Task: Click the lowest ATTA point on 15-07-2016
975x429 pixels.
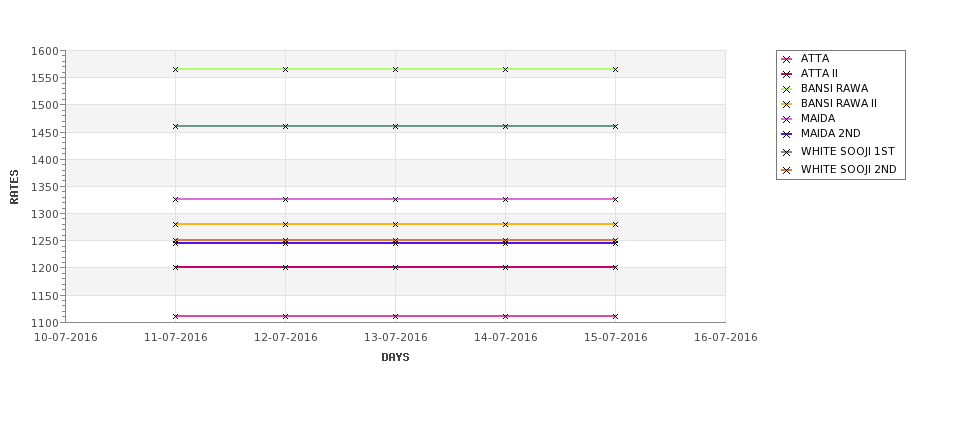Action: [616, 316]
